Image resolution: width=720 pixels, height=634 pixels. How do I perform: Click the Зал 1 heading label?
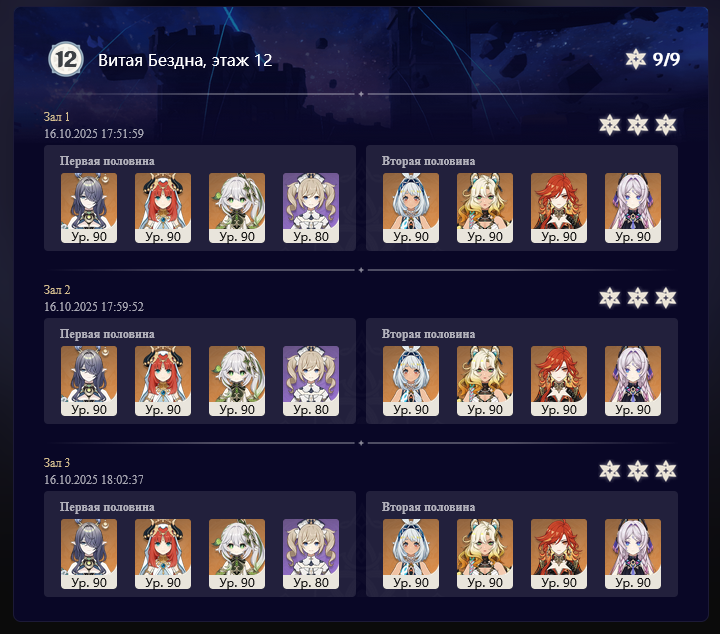57,117
